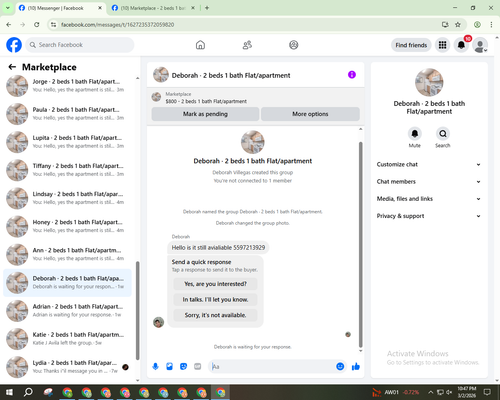The width and height of the screenshot is (500, 400).
Task: Switch to the Marketplace browser tab
Action: (153, 8)
